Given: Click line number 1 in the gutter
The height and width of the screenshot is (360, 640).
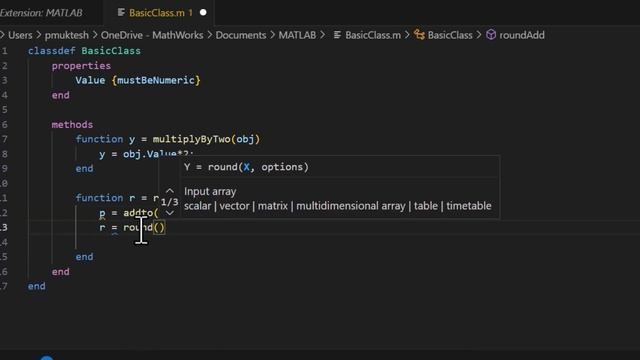Looking at the screenshot, I should (x=4, y=51).
